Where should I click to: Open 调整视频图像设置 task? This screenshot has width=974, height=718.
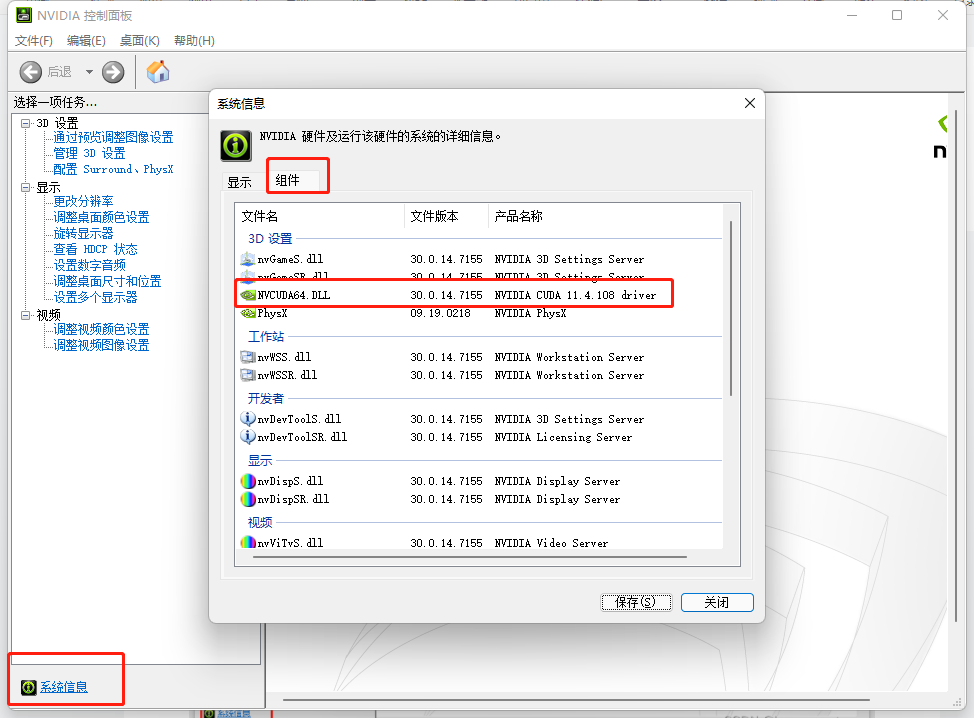tap(101, 345)
